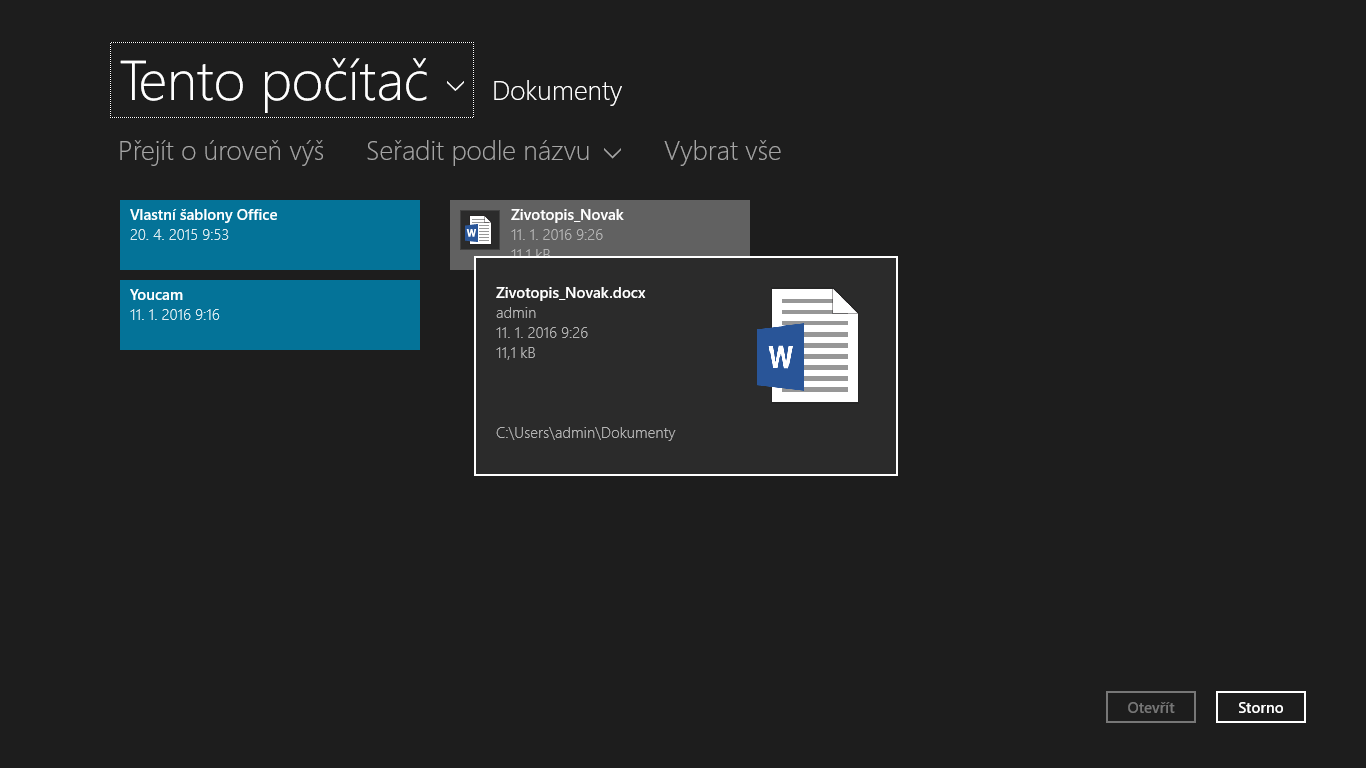Click the 11,1 kB file size in the tooltip

516,353
